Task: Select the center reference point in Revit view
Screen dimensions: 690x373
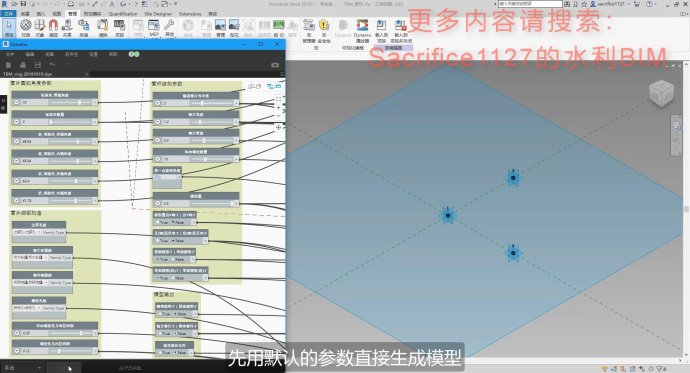Action: click(x=448, y=216)
